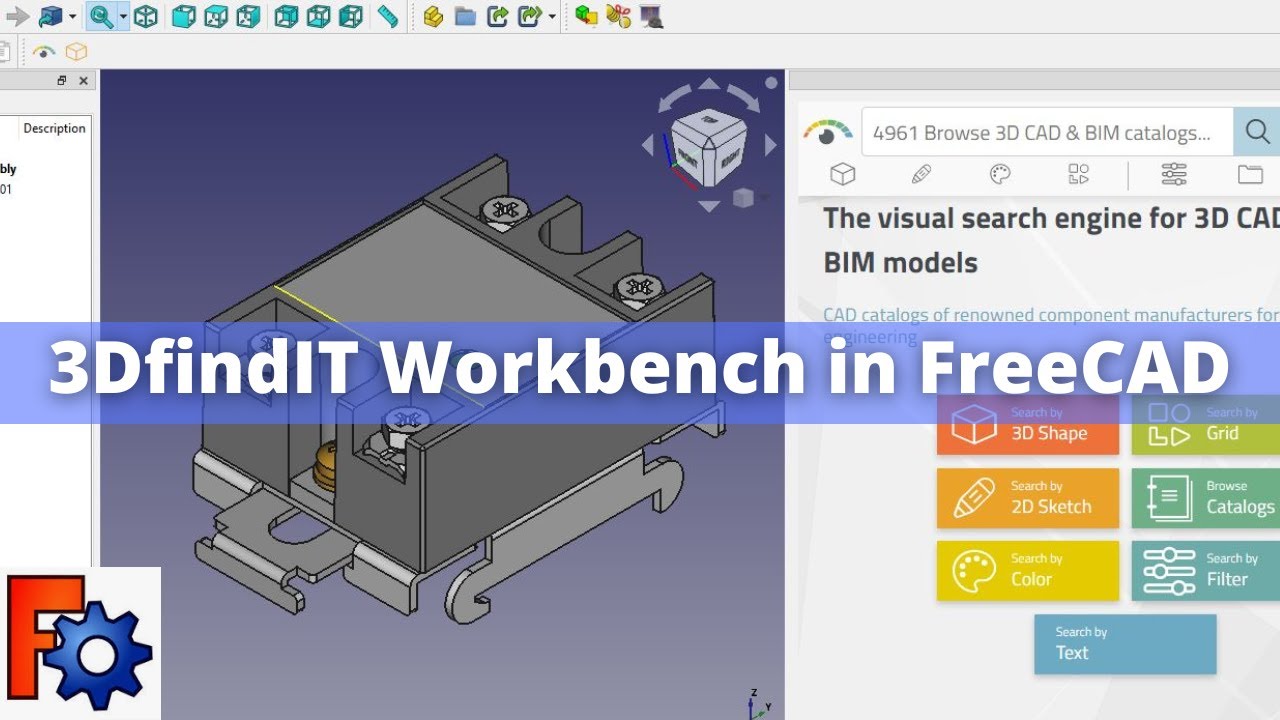The height and width of the screenshot is (720, 1280).
Task: Click the Search by Grid tile
Action: click(x=1206, y=425)
